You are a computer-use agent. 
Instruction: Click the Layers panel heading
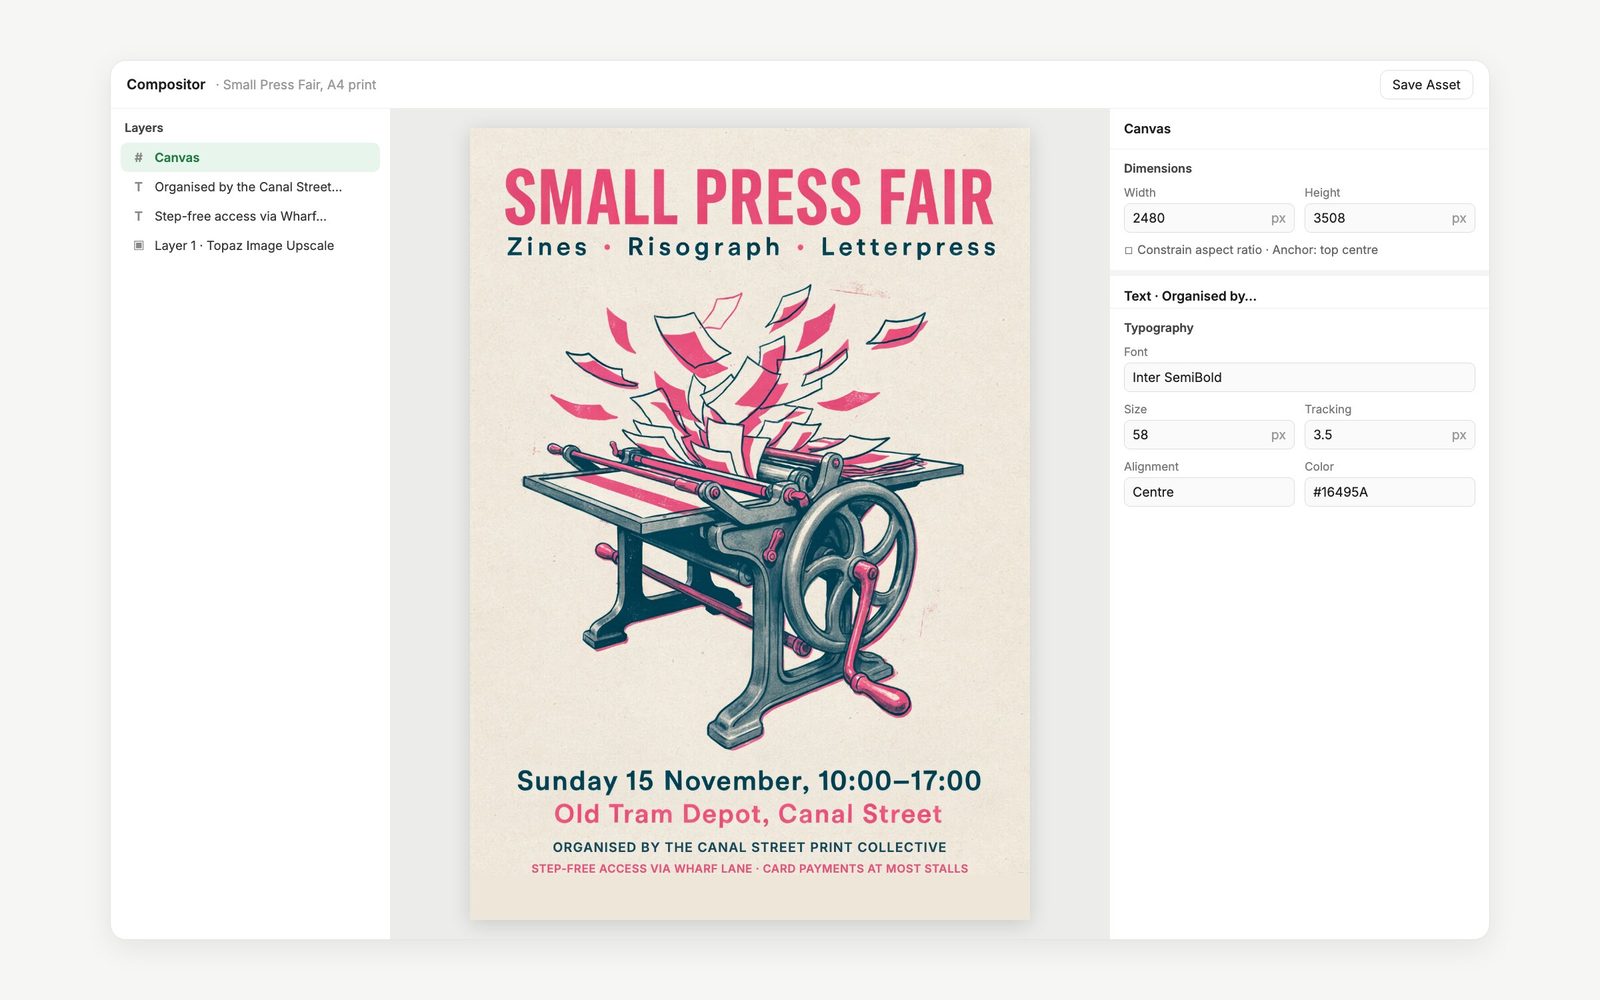144,128
